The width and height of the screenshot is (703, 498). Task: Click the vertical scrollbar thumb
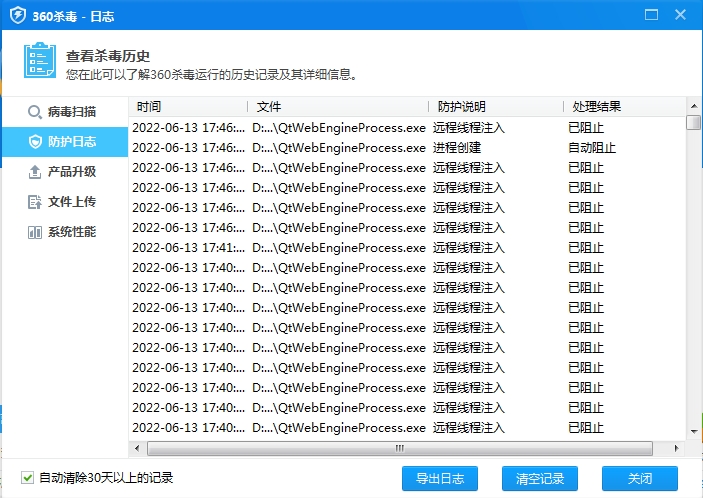tap(694, 122)
